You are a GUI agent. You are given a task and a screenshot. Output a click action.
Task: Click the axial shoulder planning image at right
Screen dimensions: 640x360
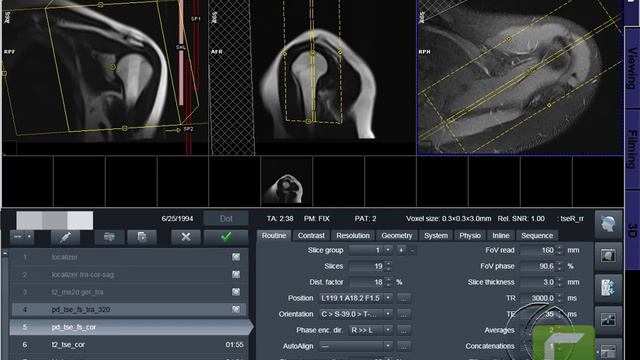click(x=520, y=77)
